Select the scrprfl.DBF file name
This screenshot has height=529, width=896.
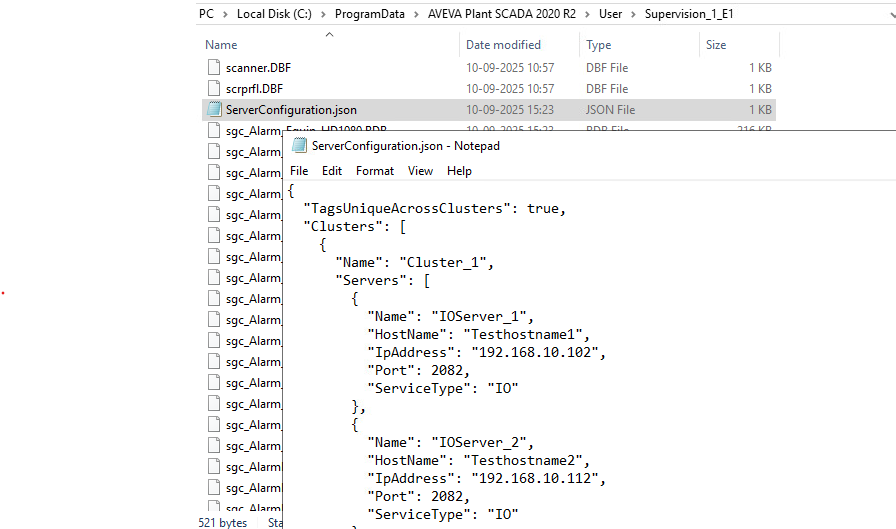(254, 89)
